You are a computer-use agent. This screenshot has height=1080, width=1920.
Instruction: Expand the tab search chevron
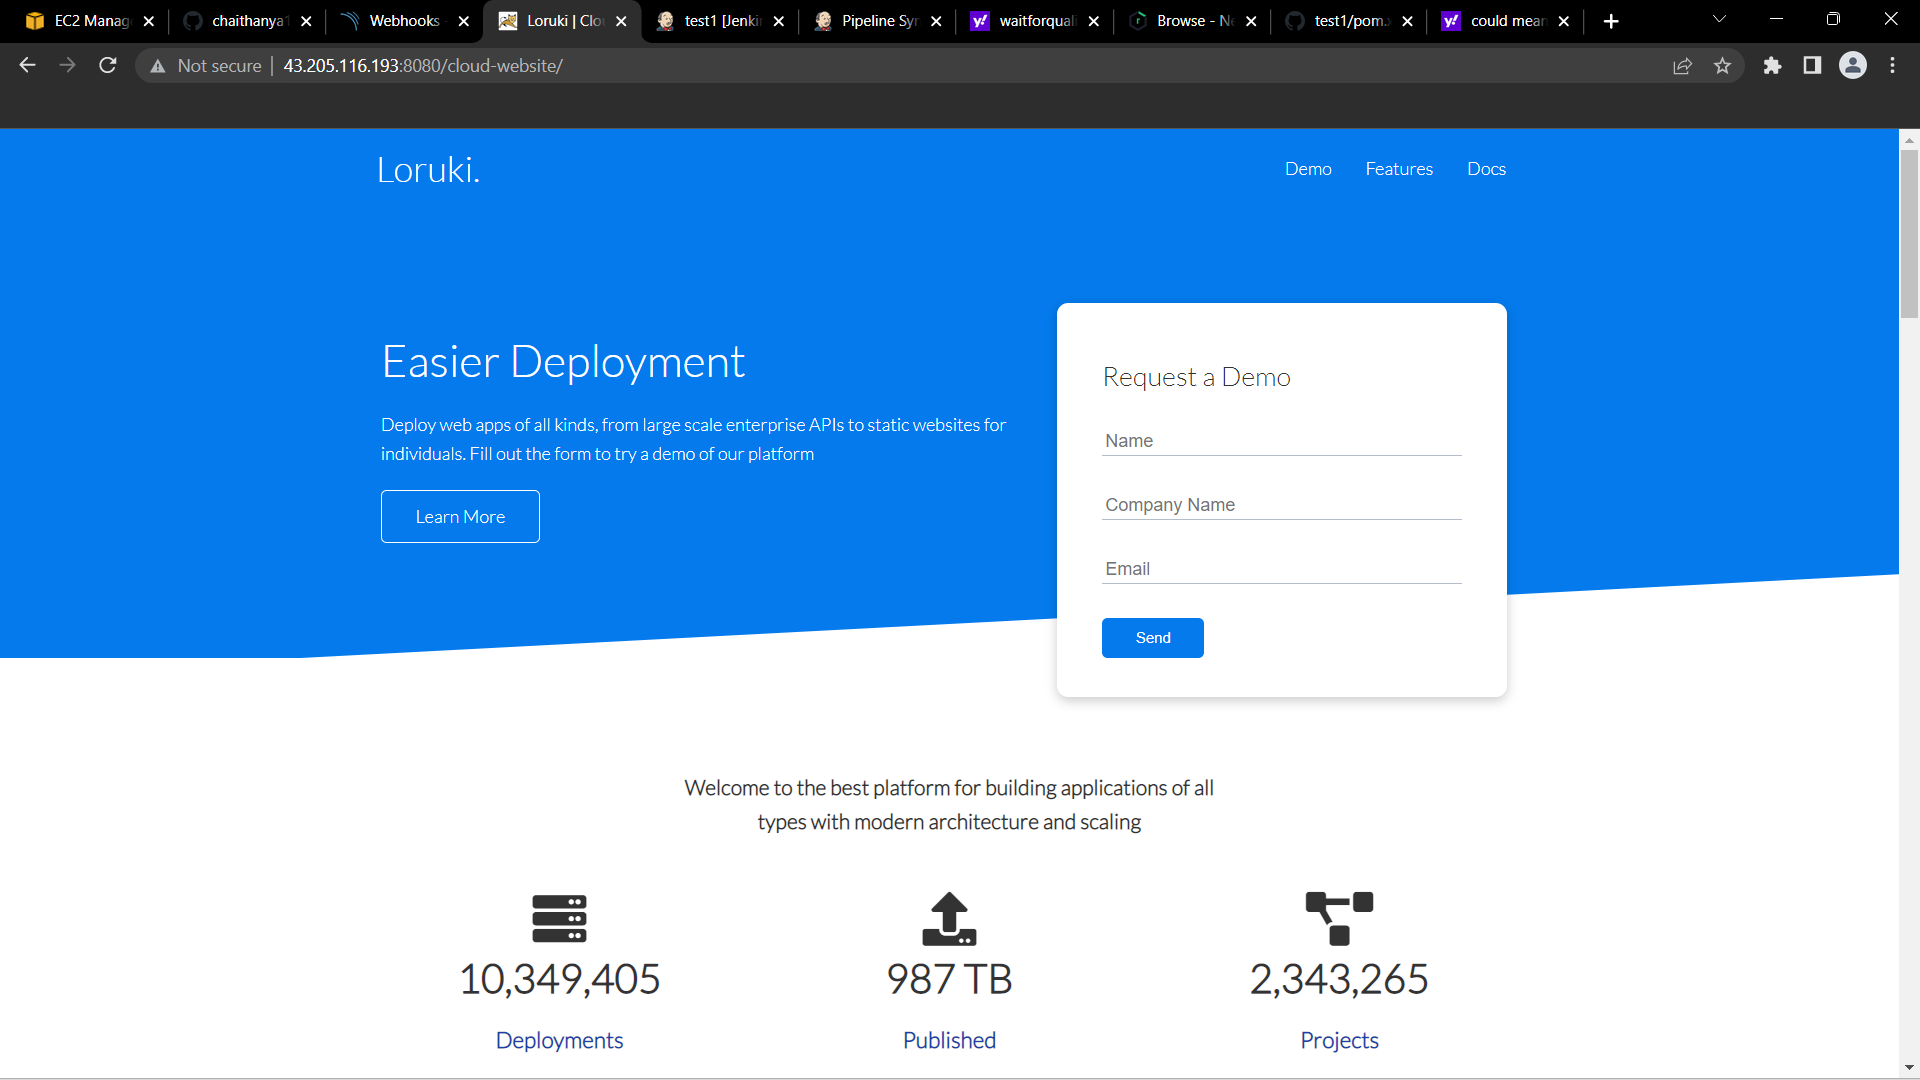pyautogui.click(x=1719, y=20)
